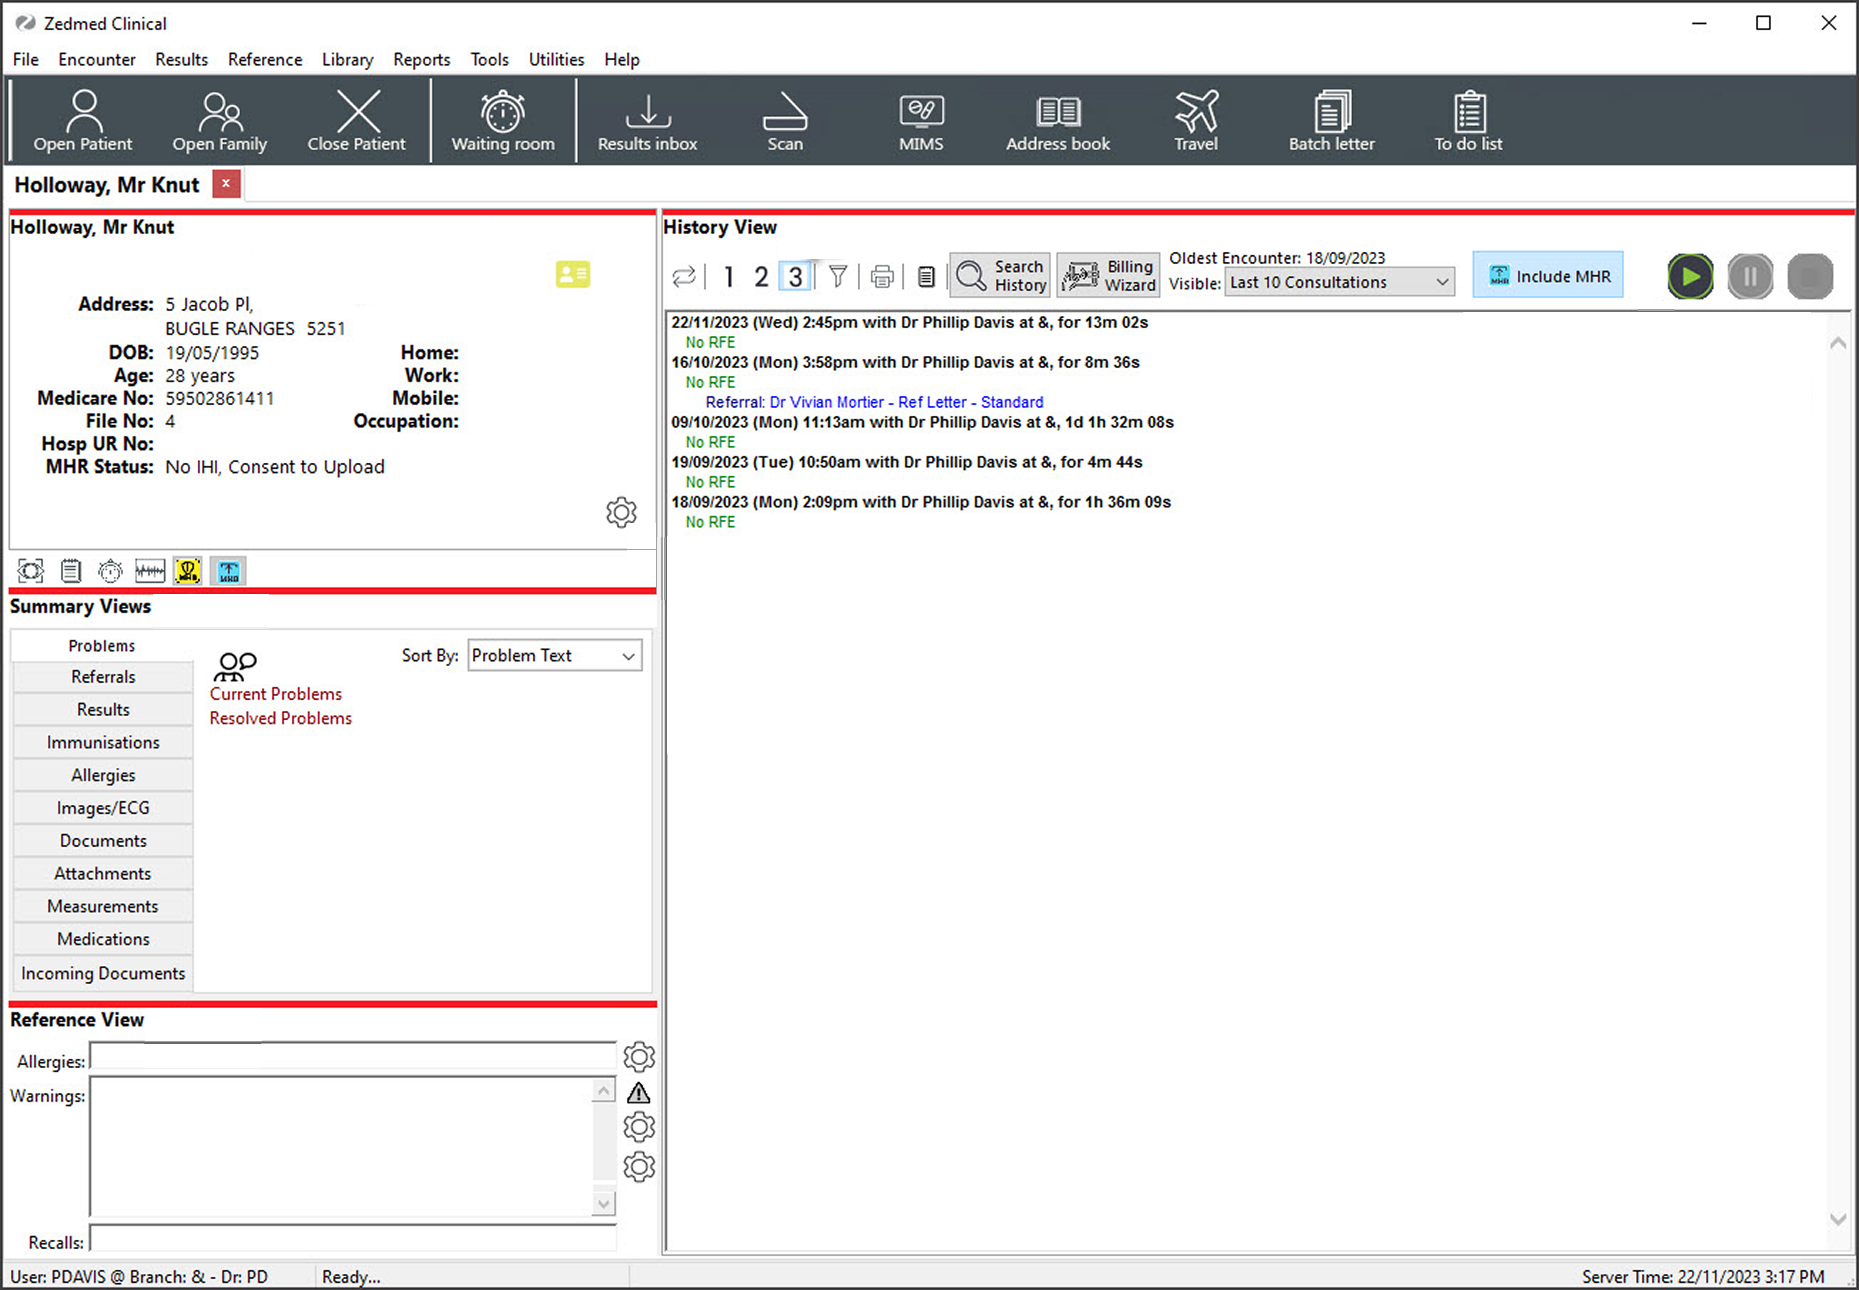Screen dimensions: 1859x1290
Task: Print the history view
Action: point(881,277)
